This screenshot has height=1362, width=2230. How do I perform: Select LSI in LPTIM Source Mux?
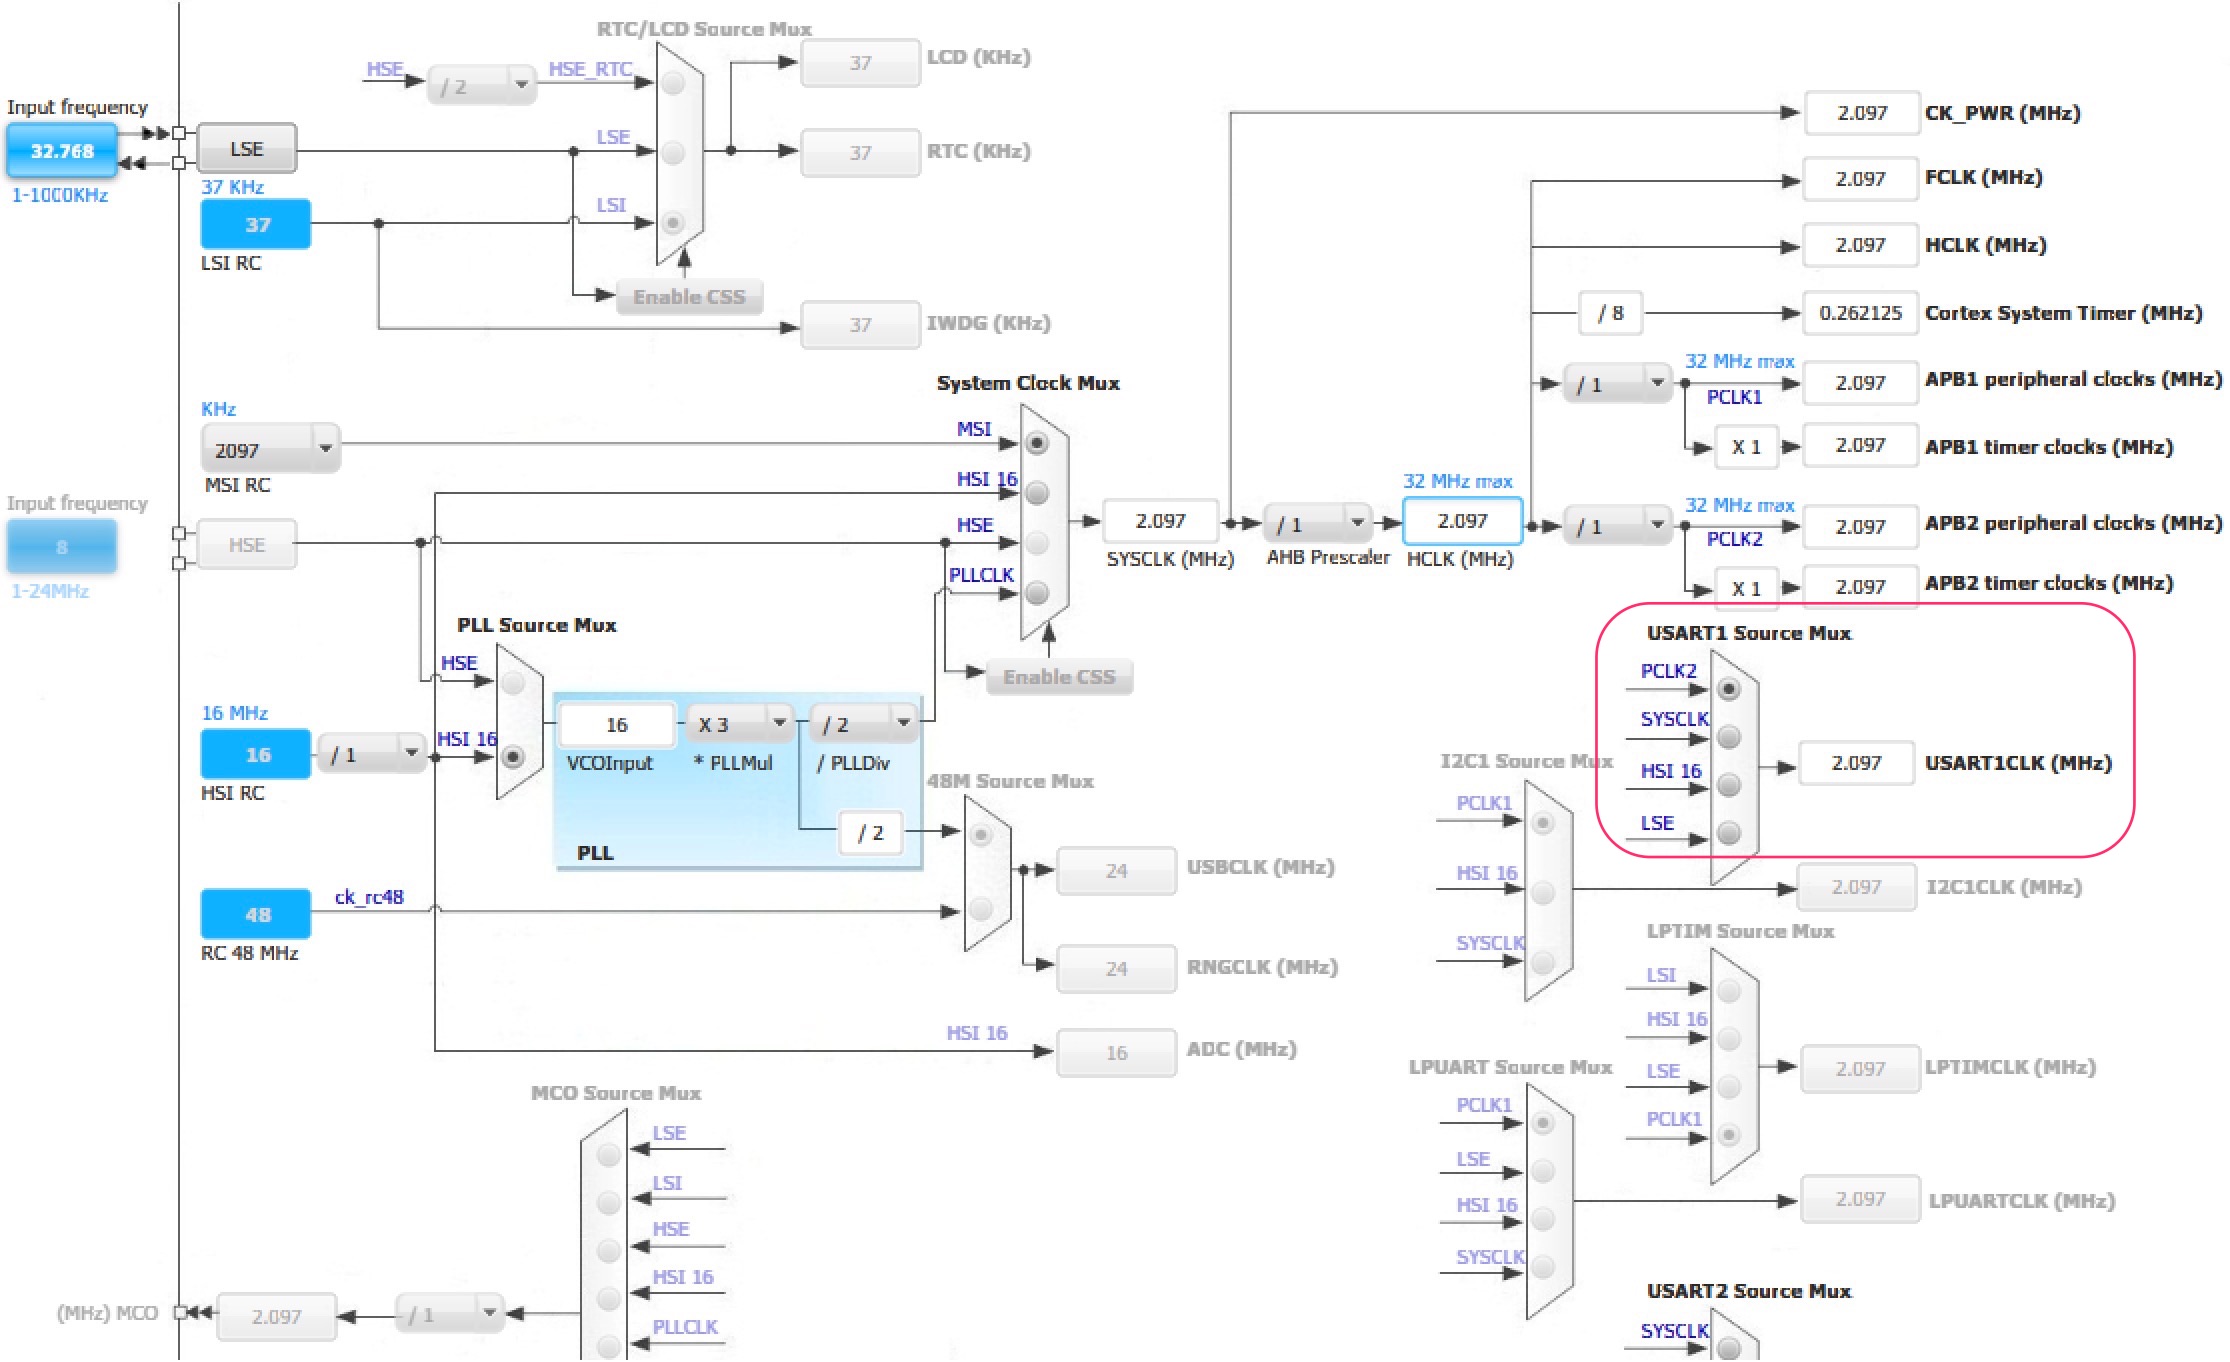(x=1729, y=991)
